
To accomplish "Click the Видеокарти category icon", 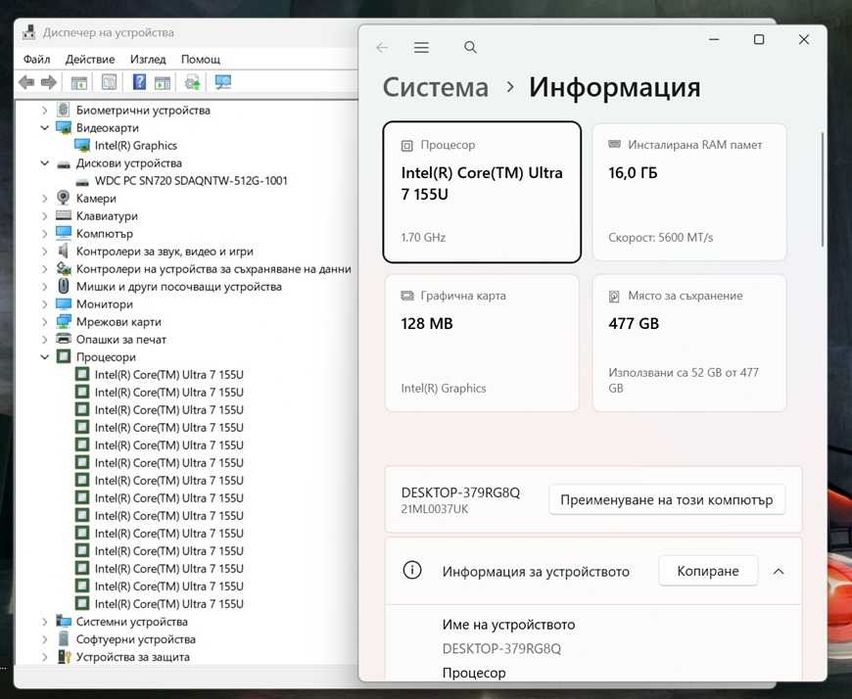I will pyautogui.click(x=64, y=128).
